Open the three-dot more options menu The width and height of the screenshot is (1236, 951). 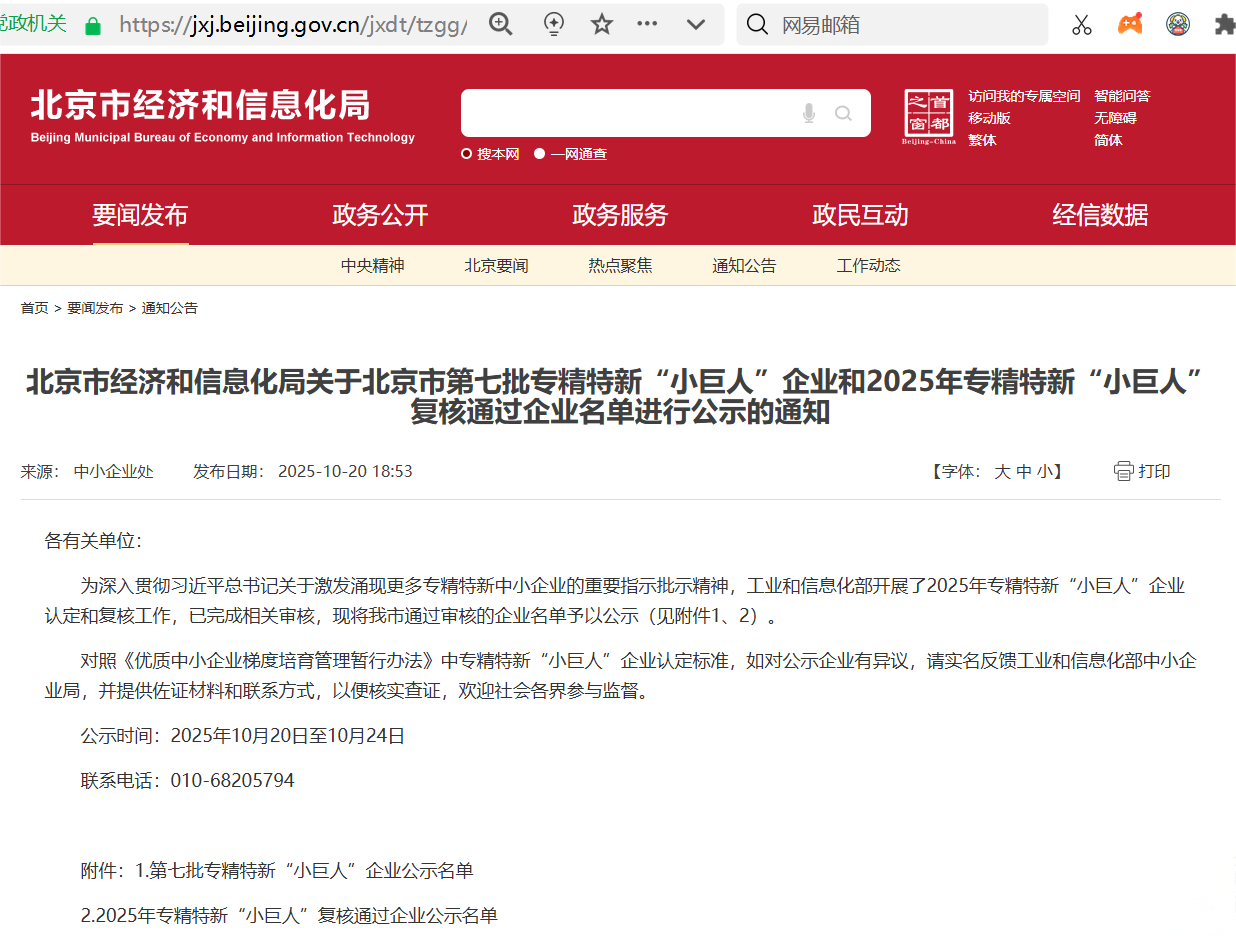coord(648,25)
